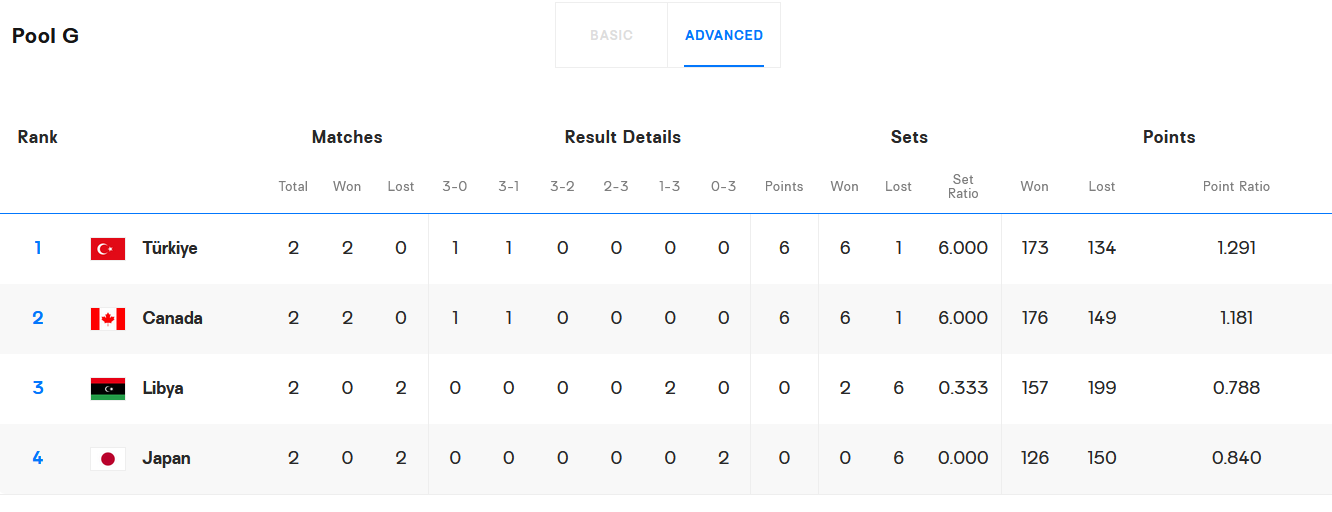This screenshot has width=1332, height=512.
Task: Click the Result Details group header
Action: click(x=622, y=137)
